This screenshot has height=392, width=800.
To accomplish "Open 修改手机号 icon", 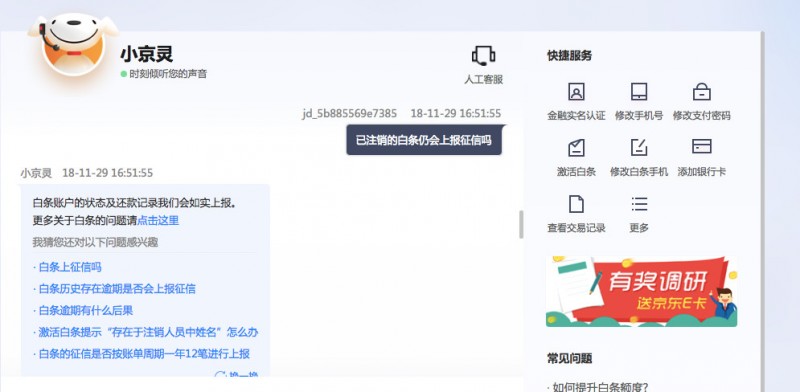I will [x=639, y=92].
